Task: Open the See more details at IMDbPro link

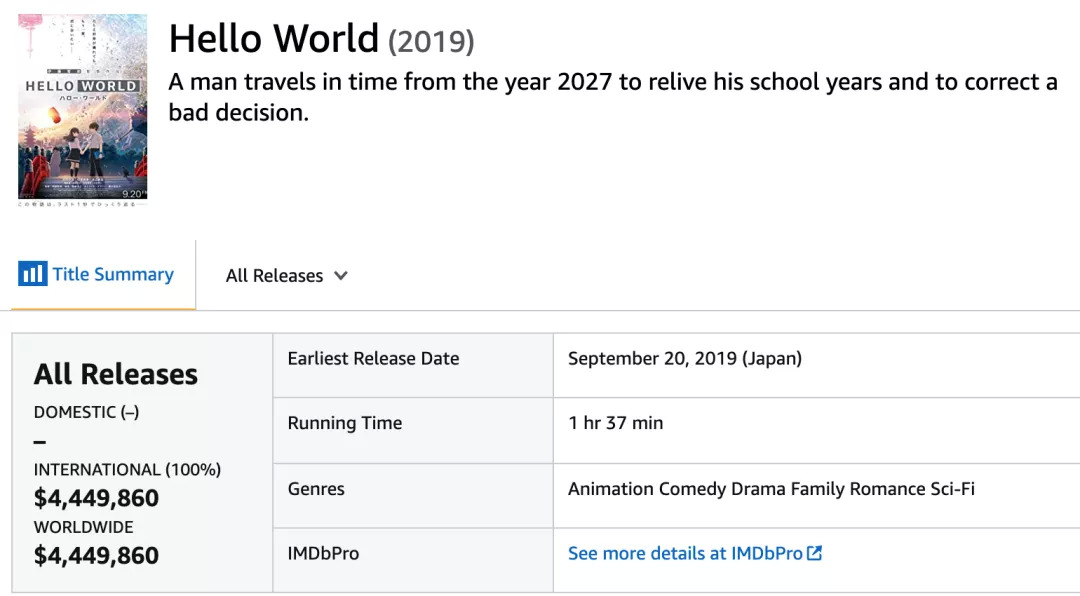Action: (685, 553)
